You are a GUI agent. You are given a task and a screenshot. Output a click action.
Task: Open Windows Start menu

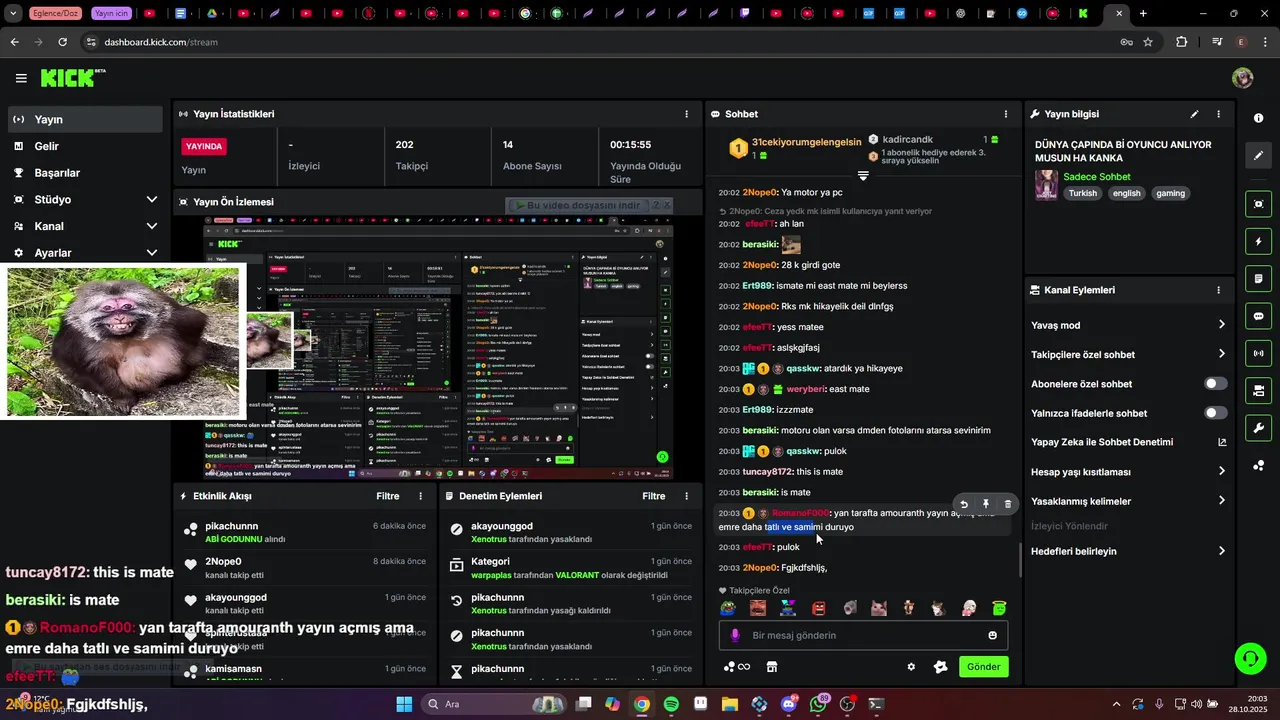(x=404, y=704)
